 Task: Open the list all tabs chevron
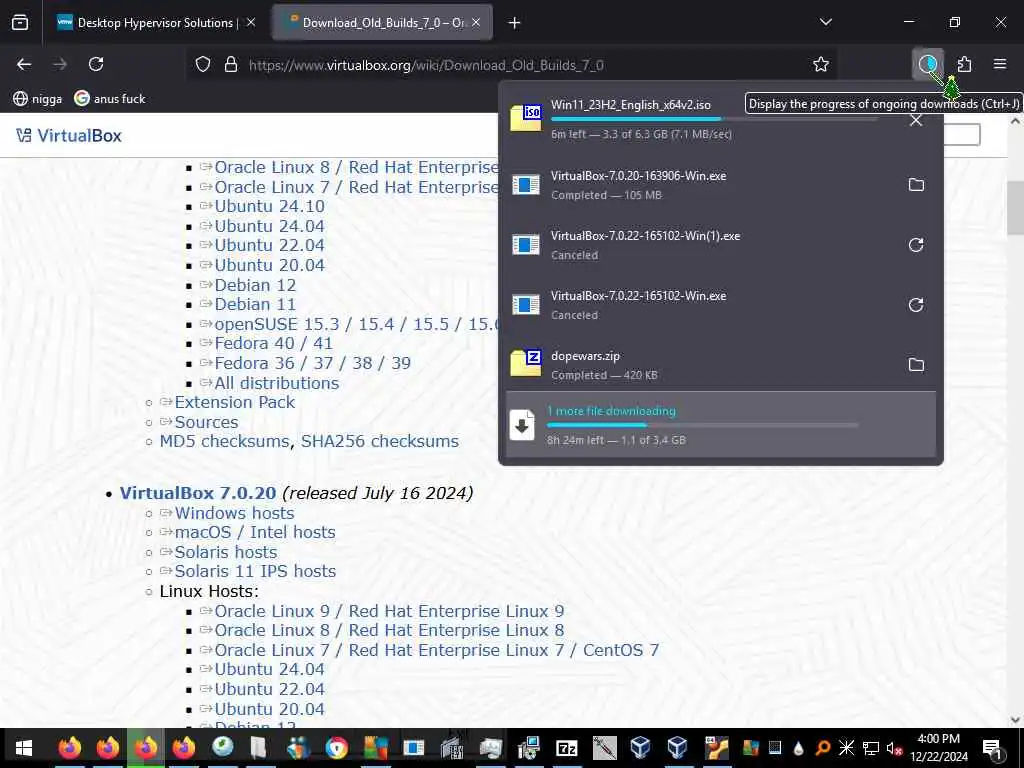(x=825, y=22)
